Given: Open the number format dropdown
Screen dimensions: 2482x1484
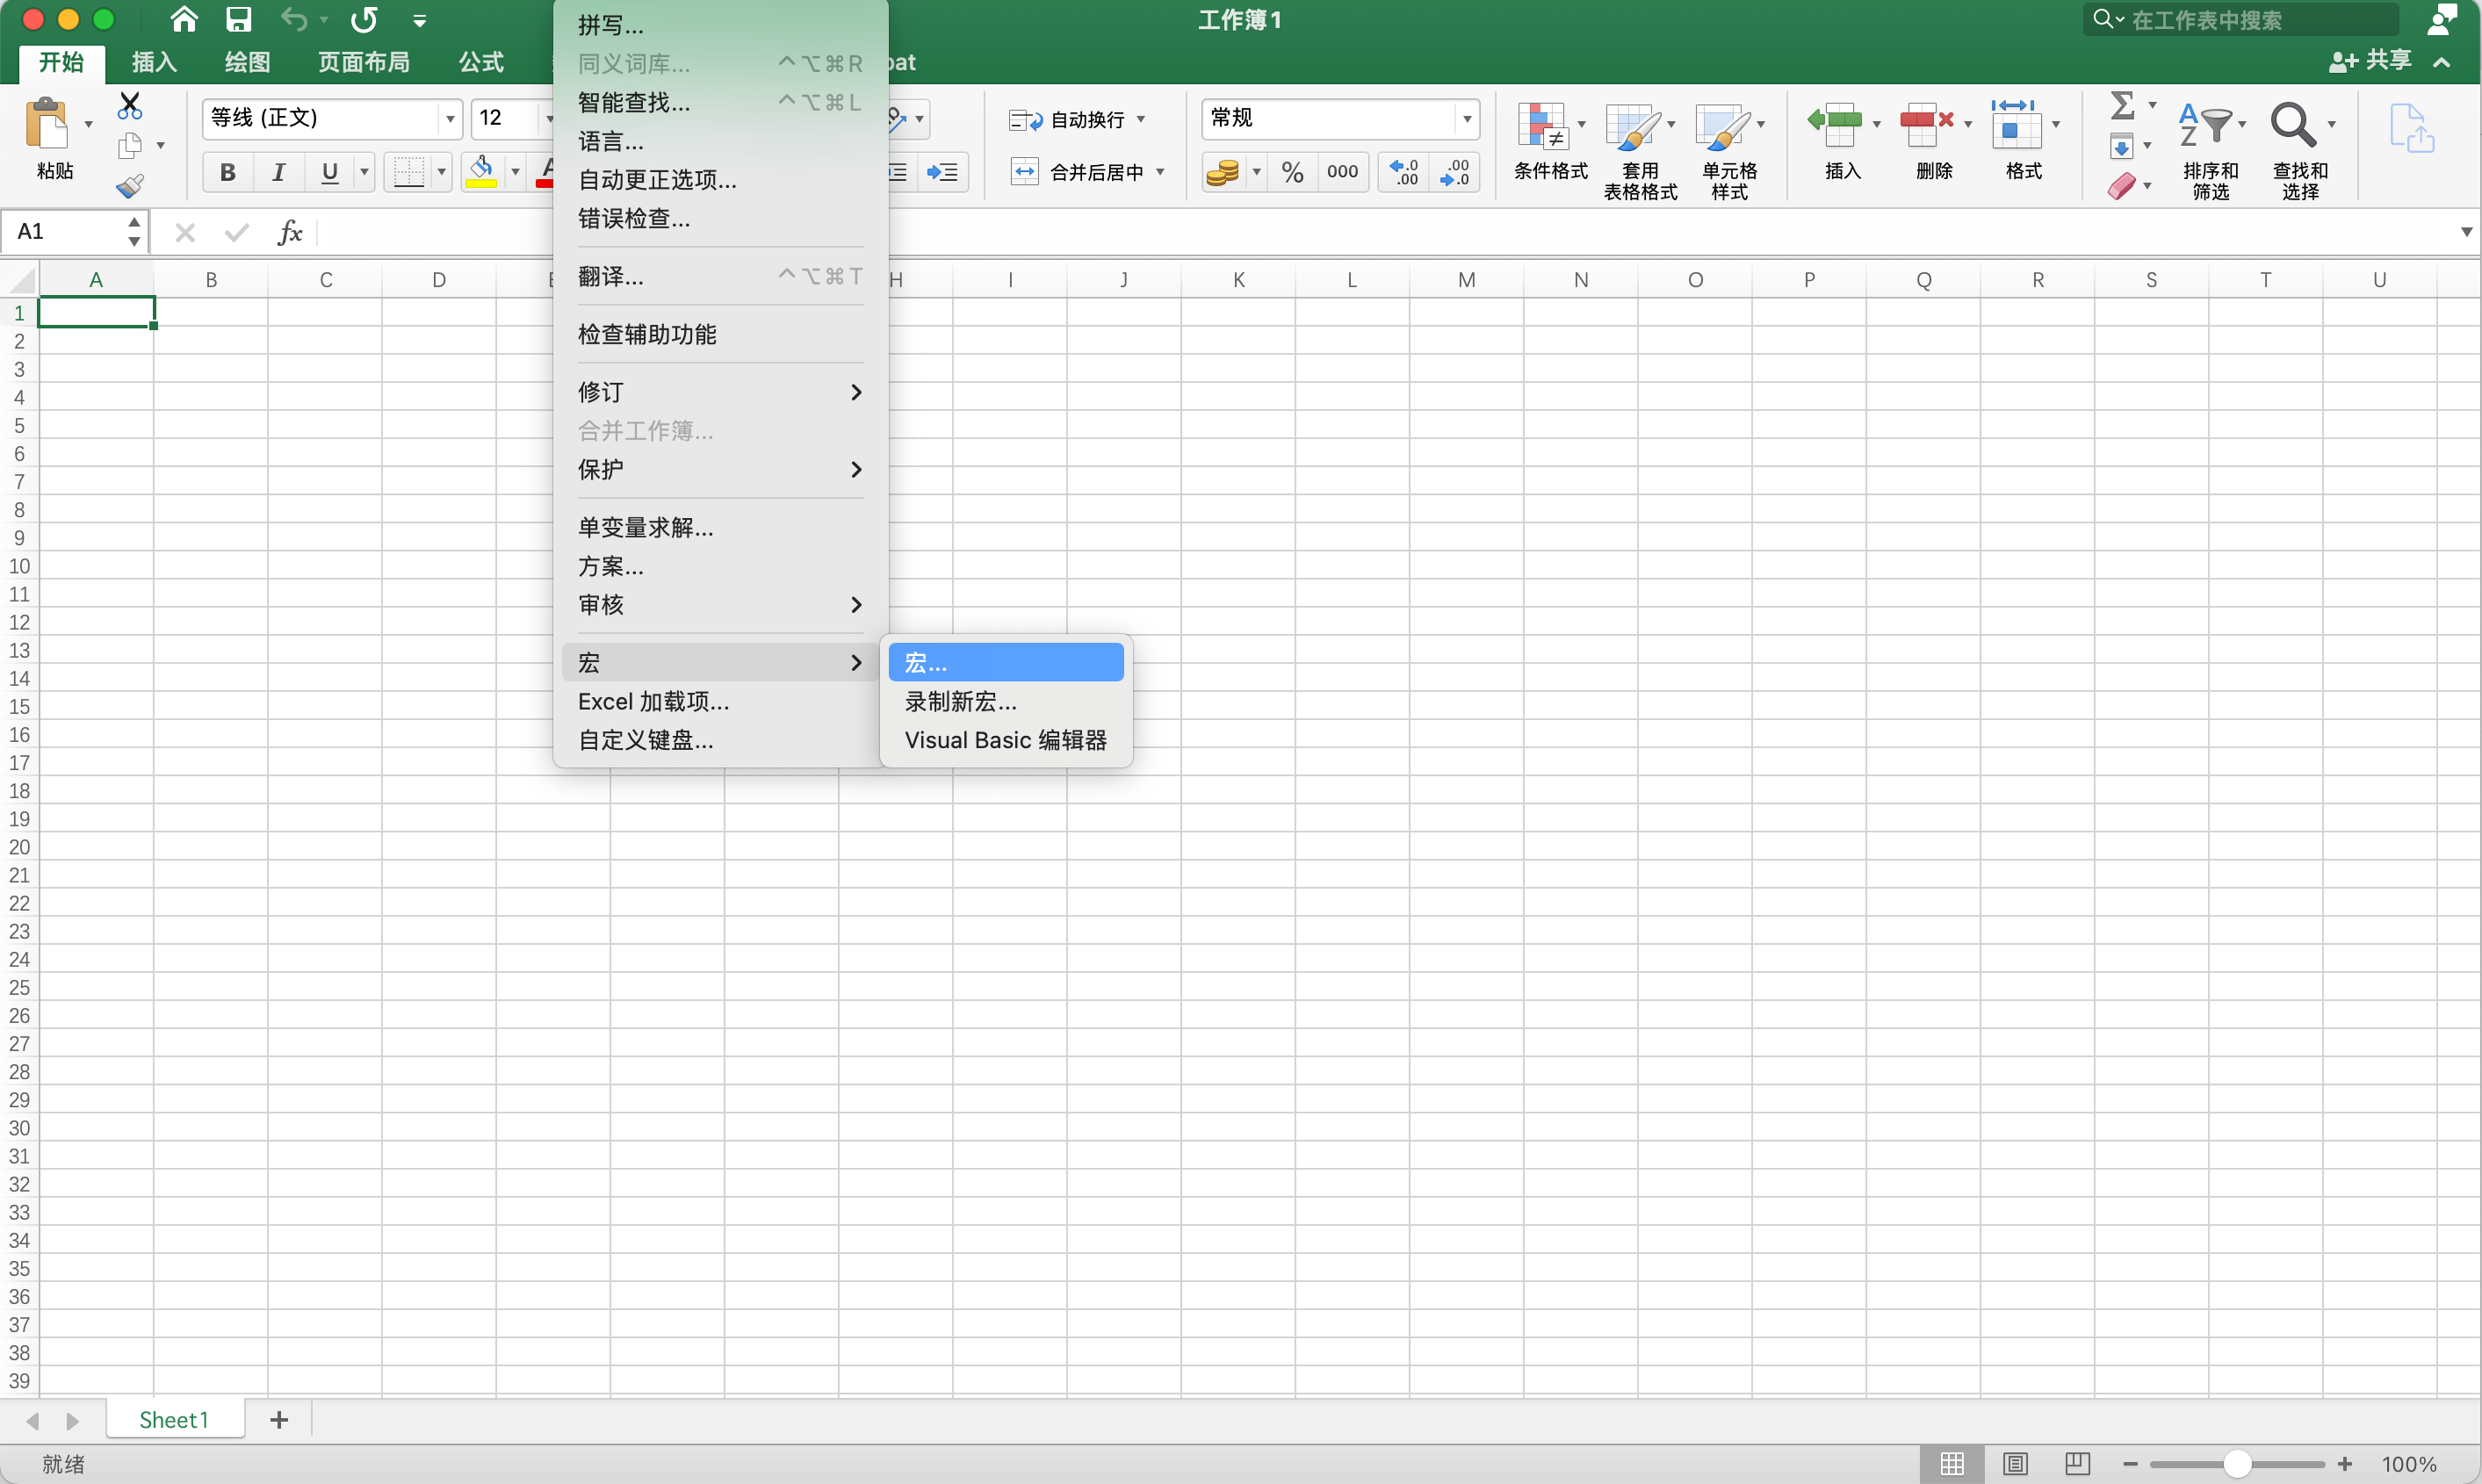Looking at the screenshot, I should tap(1466, 118).
